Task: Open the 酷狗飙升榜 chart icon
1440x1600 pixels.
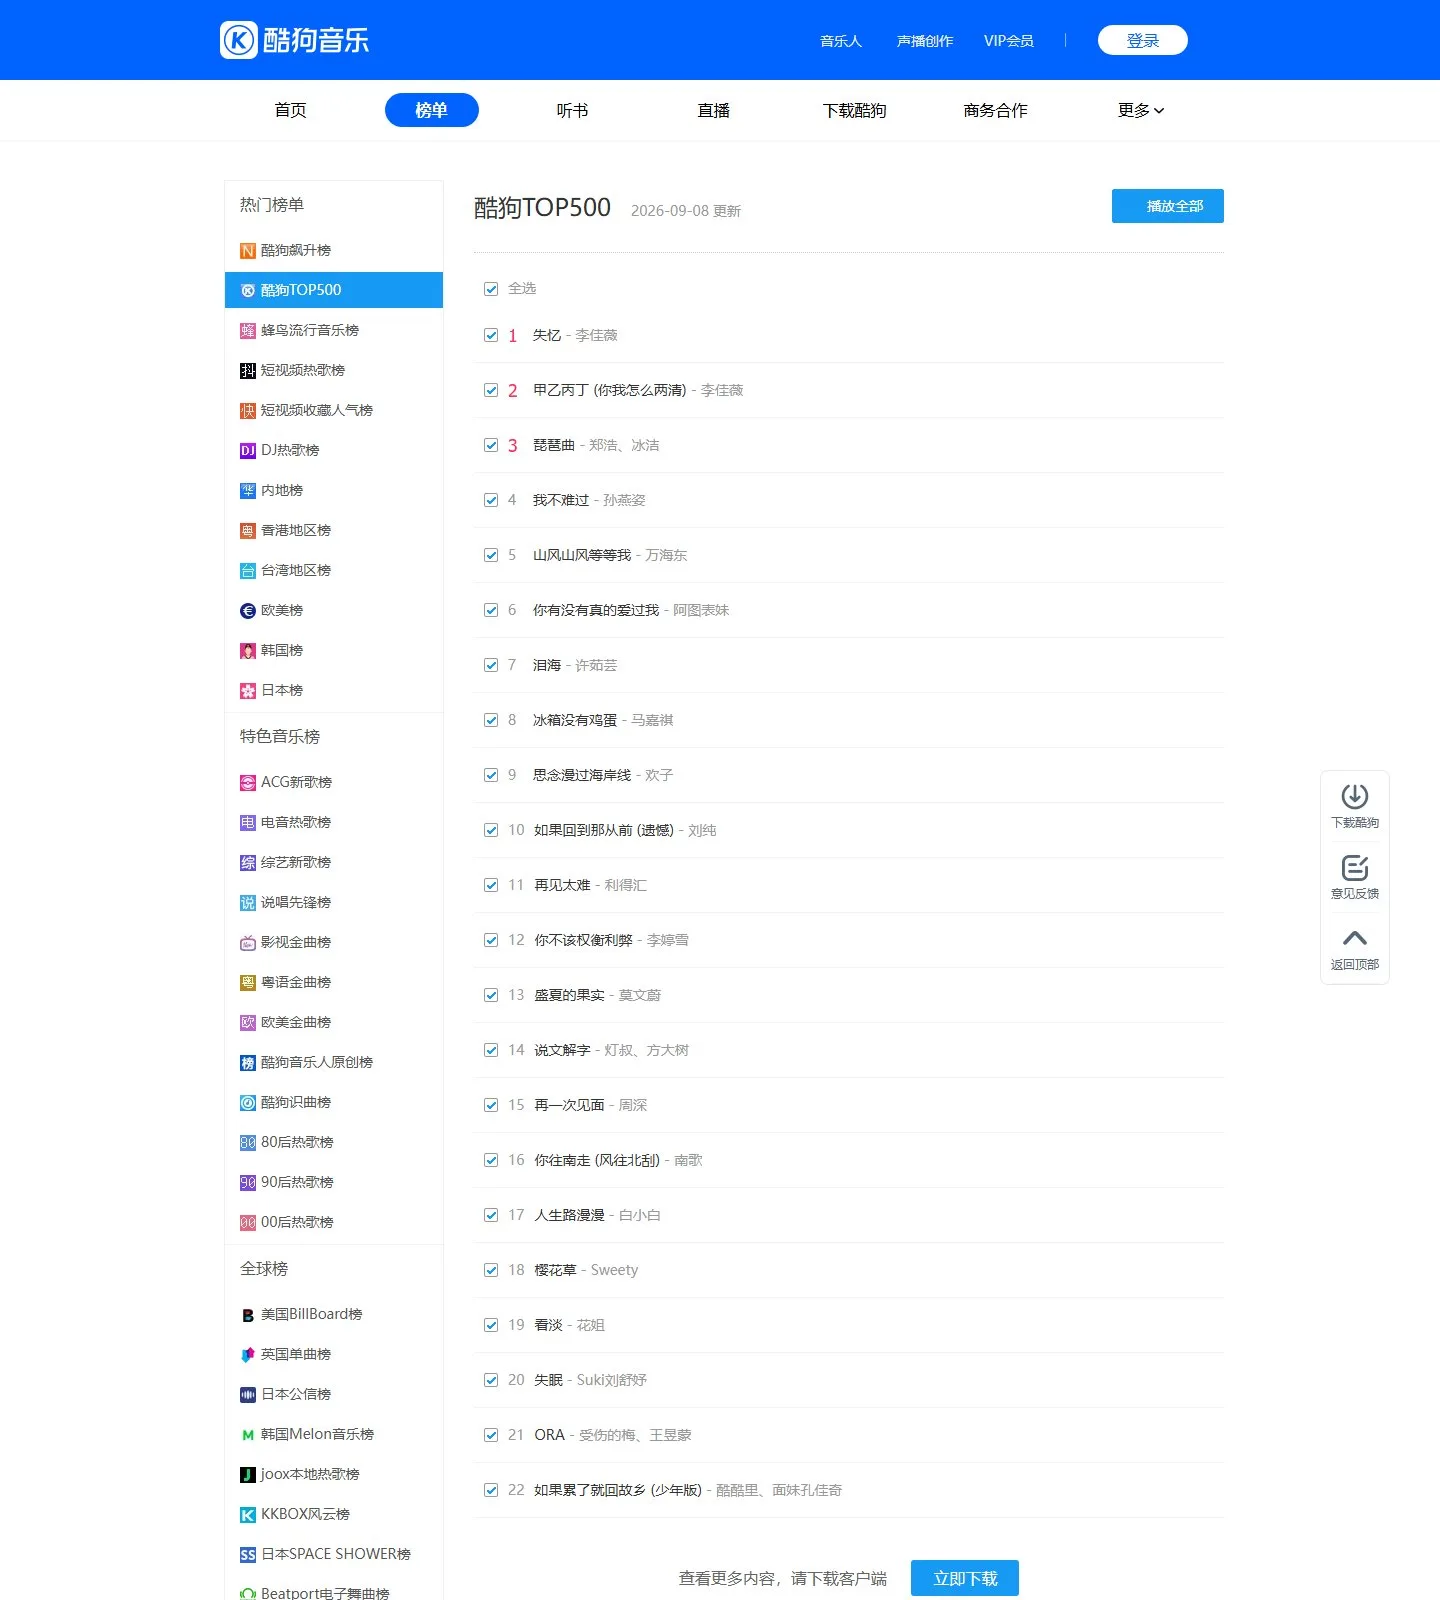Action: pyautogui.click(x=248, y=251)
